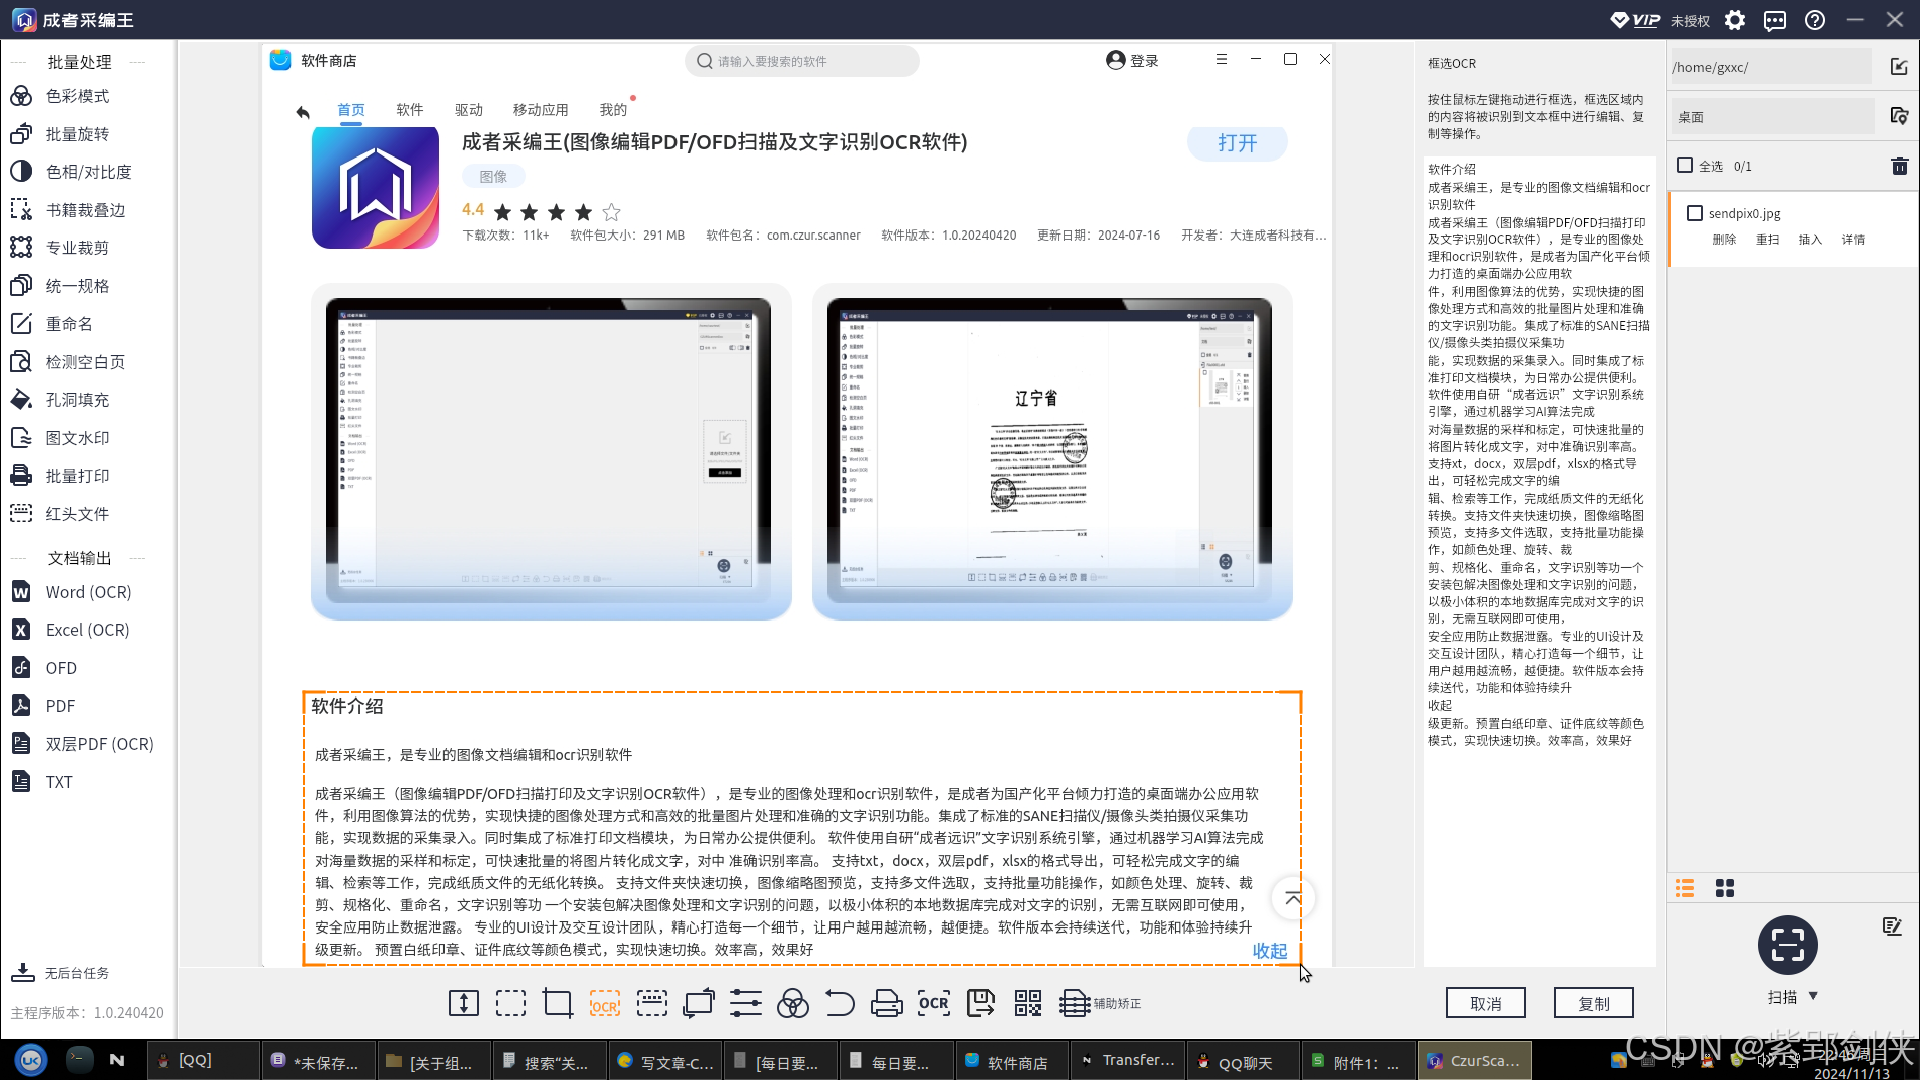Check the 全选 select-all checkbox
The image size is (1920, 1080).
point(1685,166)
